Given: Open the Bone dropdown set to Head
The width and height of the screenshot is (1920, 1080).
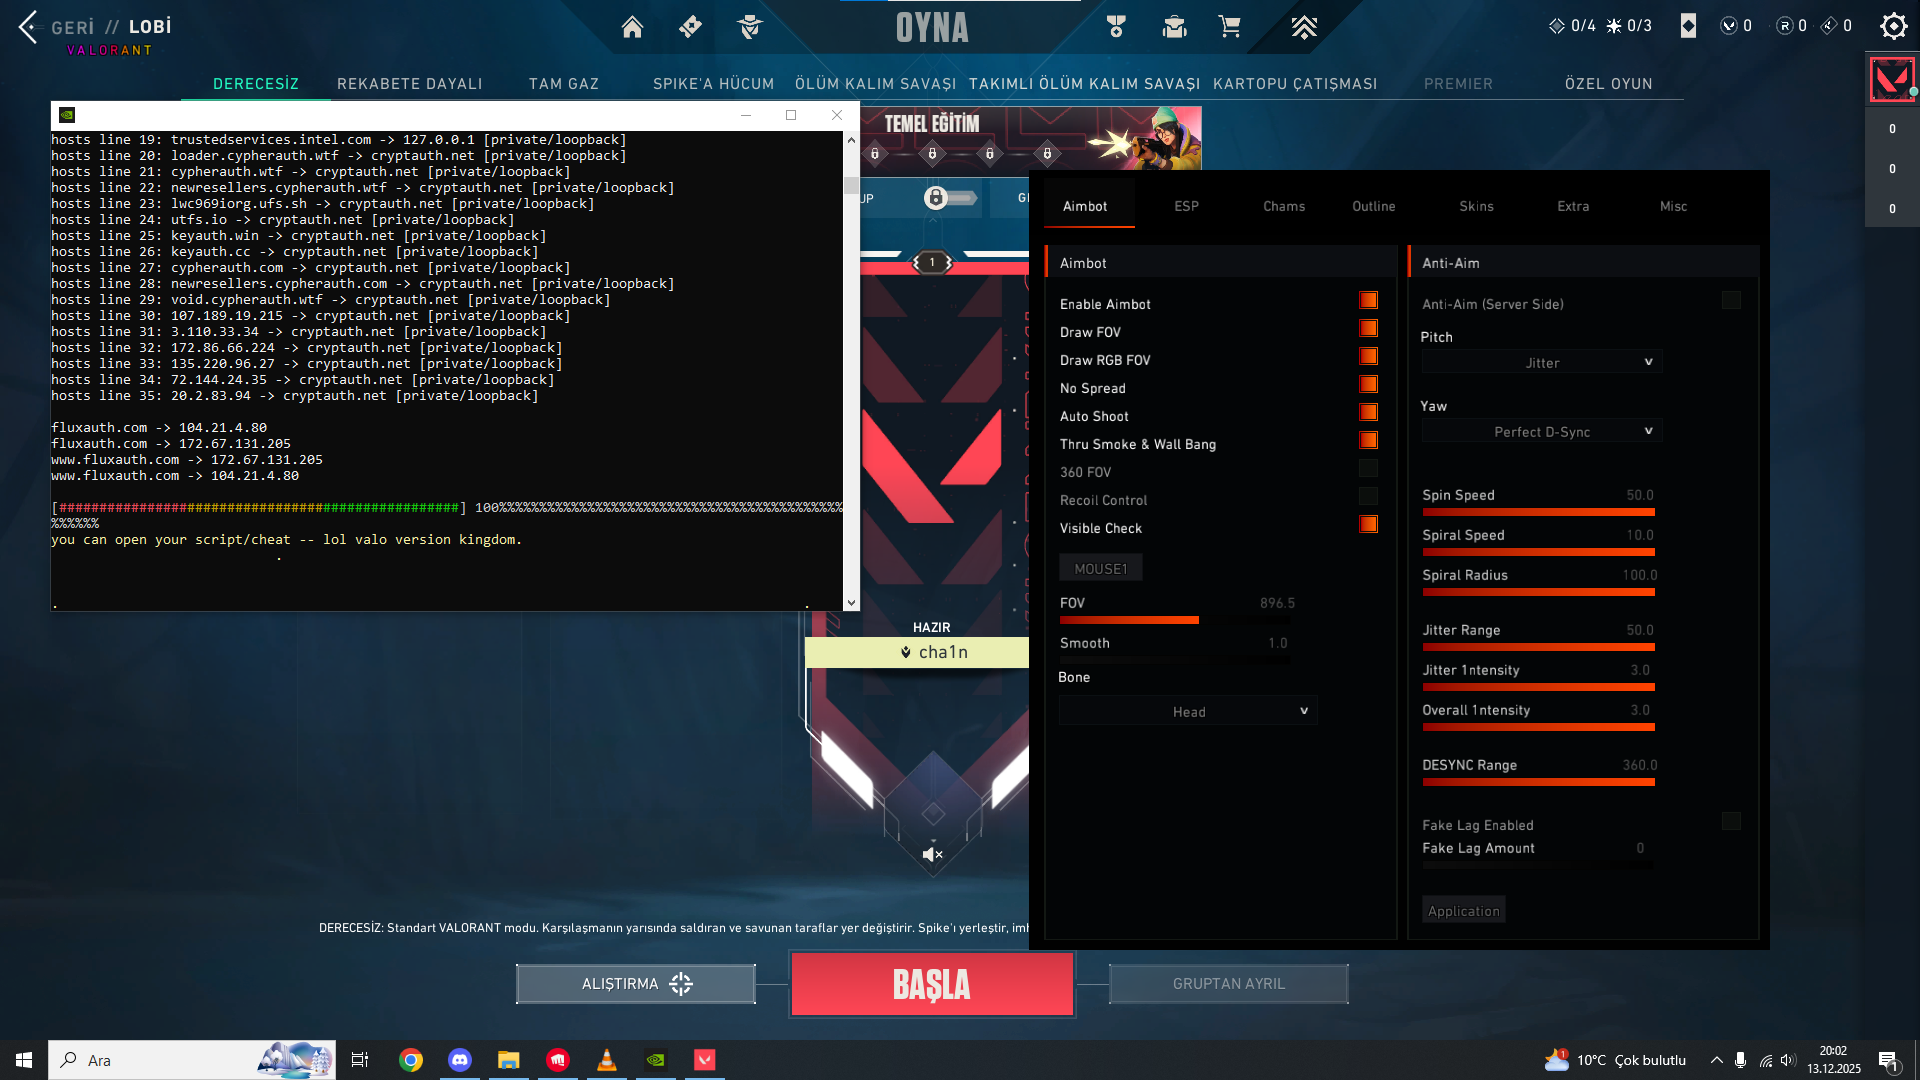Looking at the screenshot, I should click(x=1188, y=712).
